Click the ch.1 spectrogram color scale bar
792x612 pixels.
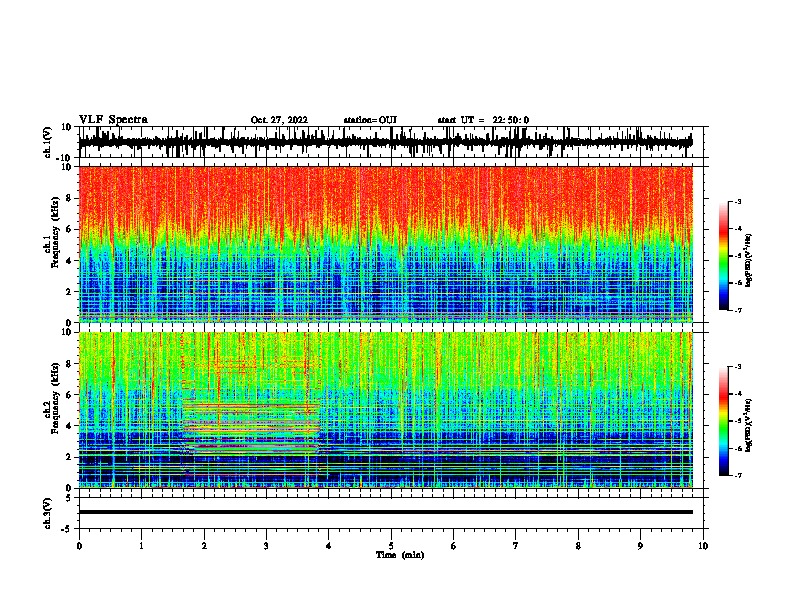point(723,256)
